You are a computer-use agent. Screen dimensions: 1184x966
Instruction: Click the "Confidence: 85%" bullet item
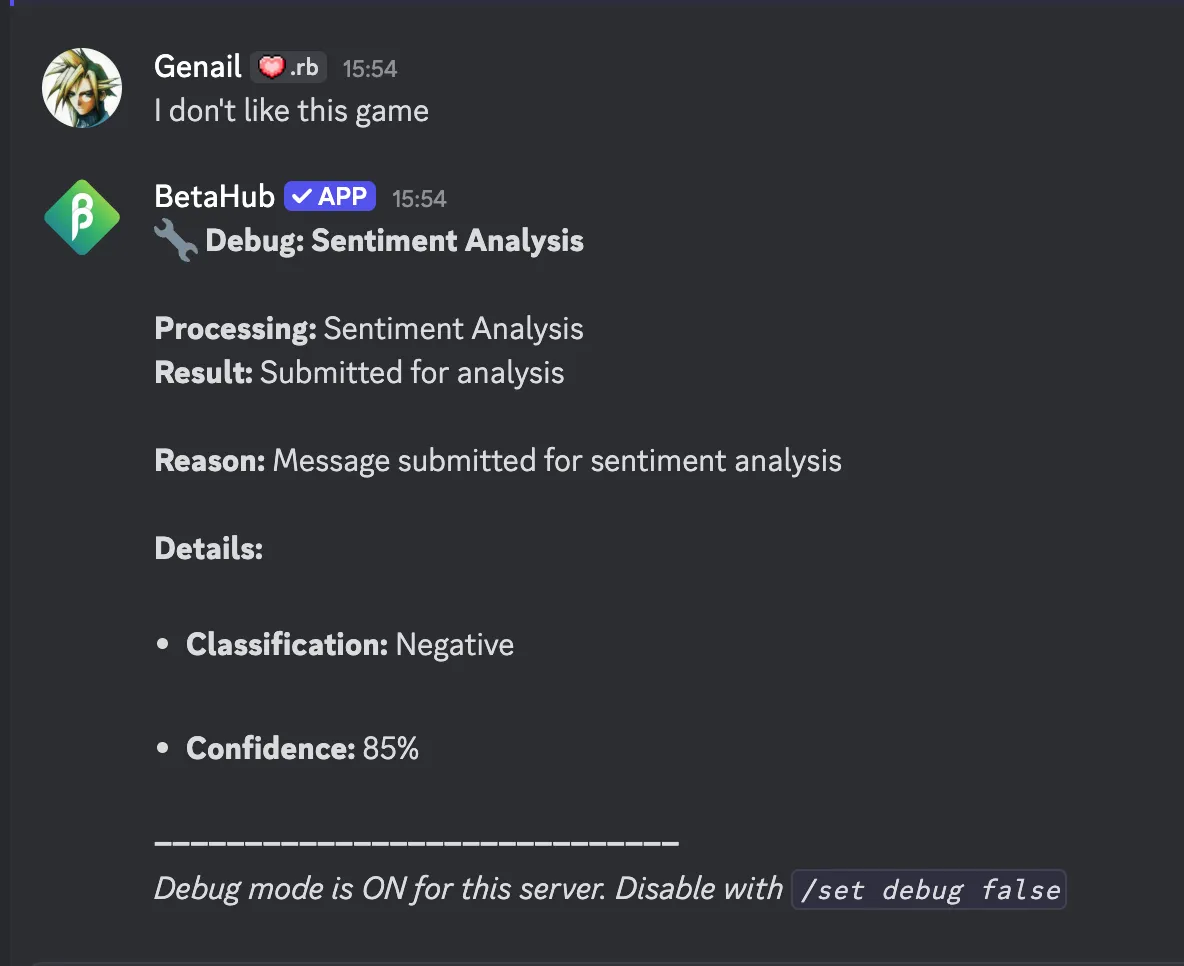(x=302, y=749)
